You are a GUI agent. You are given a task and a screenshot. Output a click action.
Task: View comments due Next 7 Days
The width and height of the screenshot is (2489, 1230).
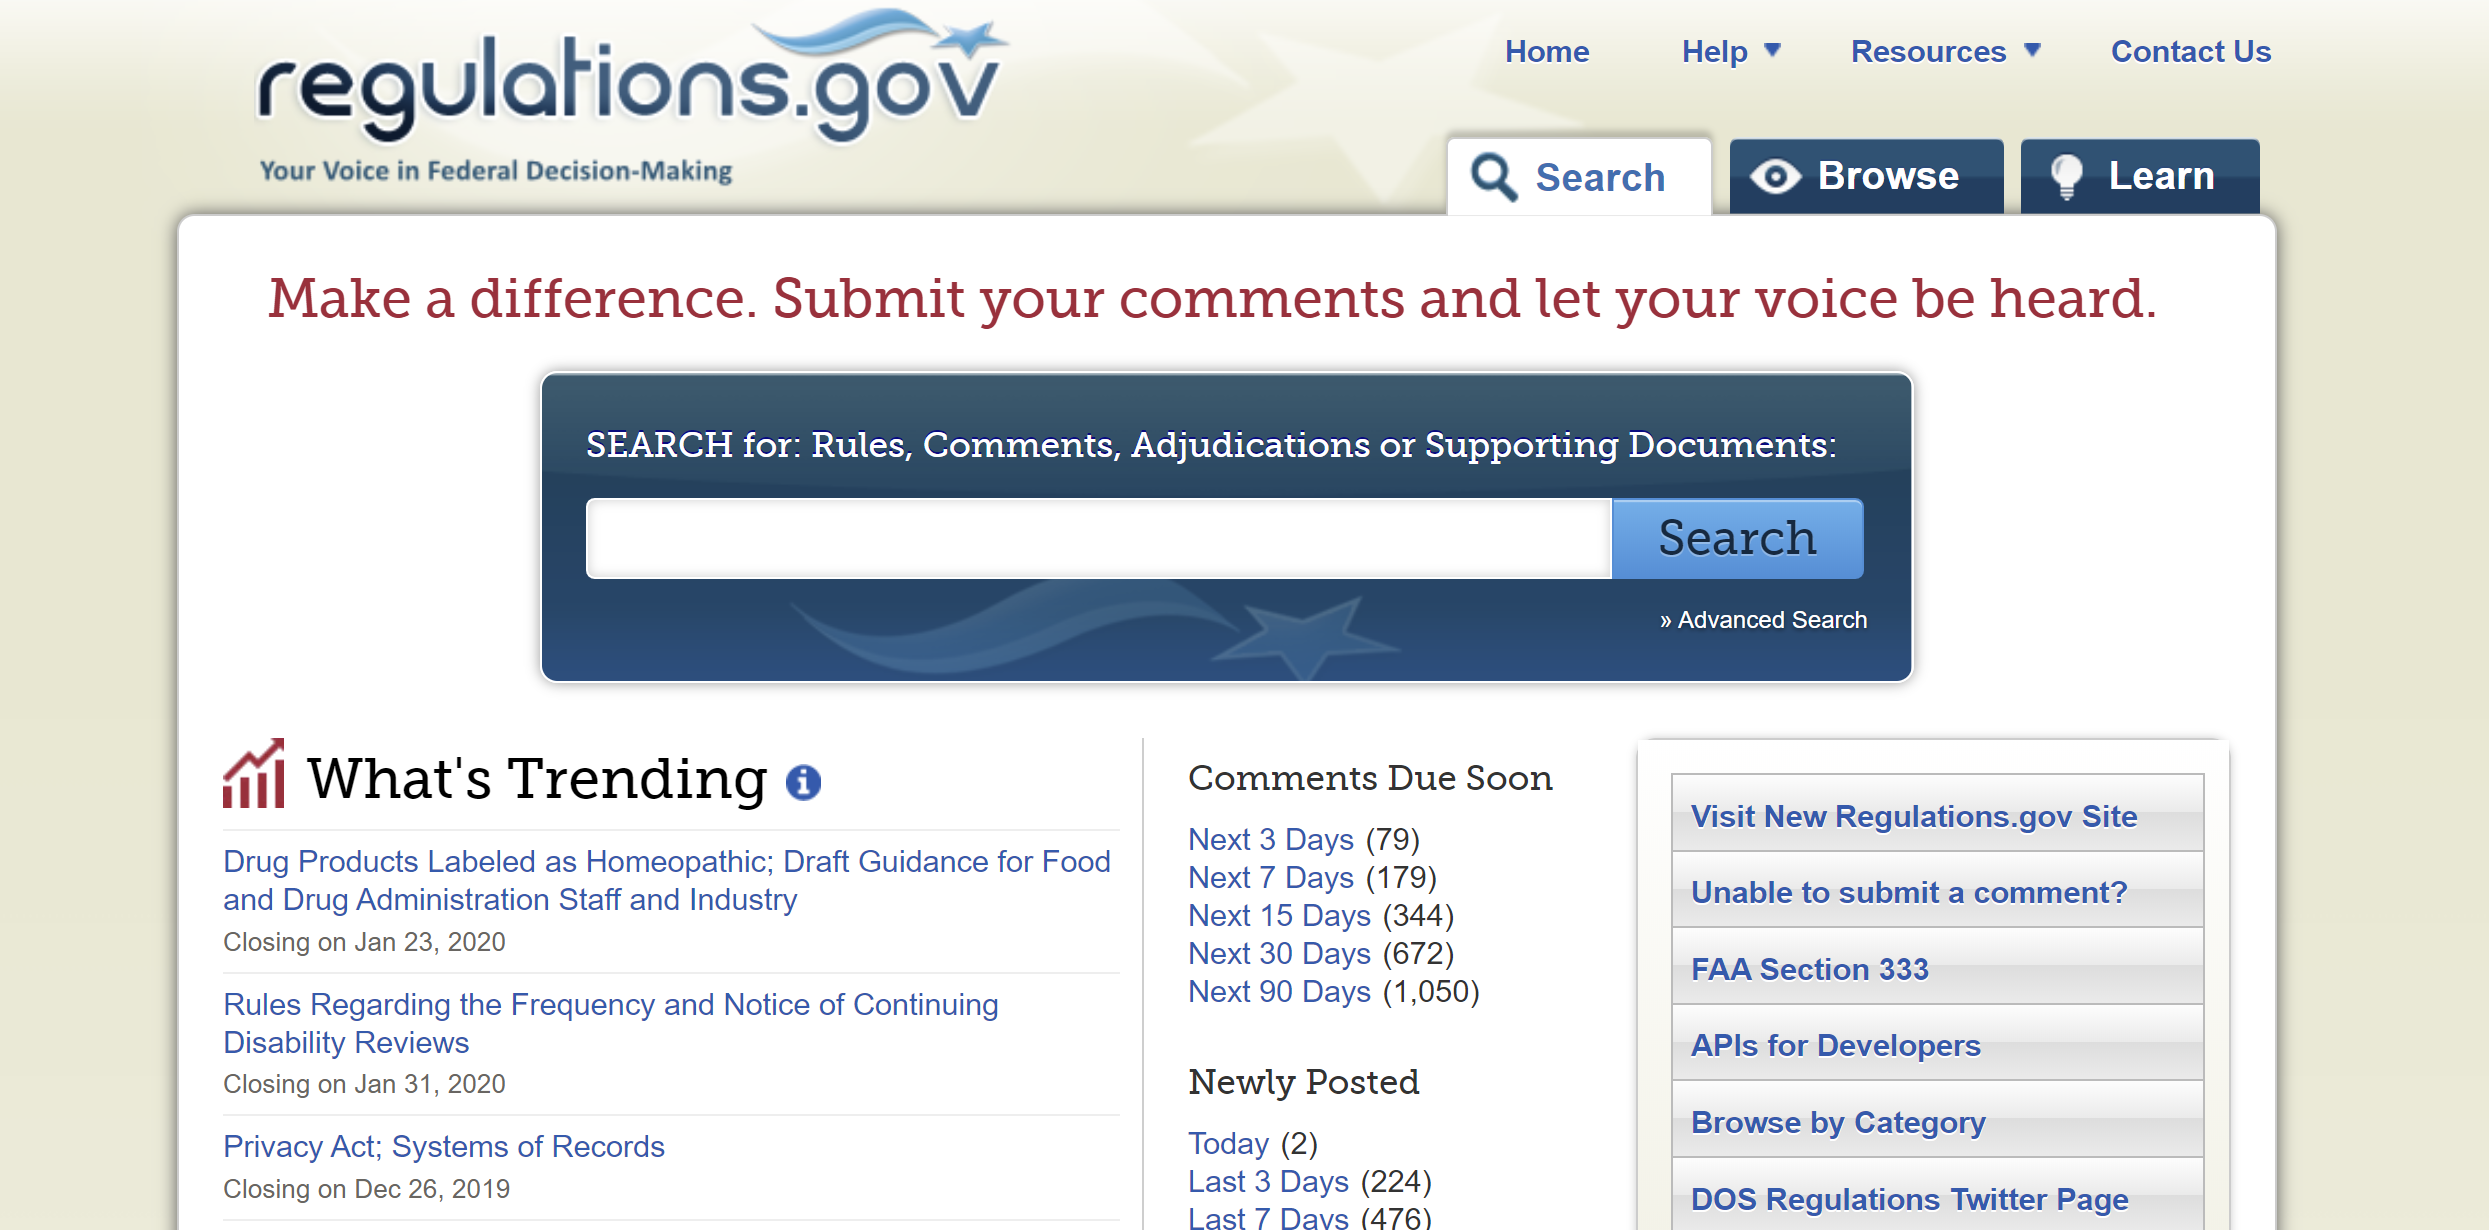click(1271, 877)
